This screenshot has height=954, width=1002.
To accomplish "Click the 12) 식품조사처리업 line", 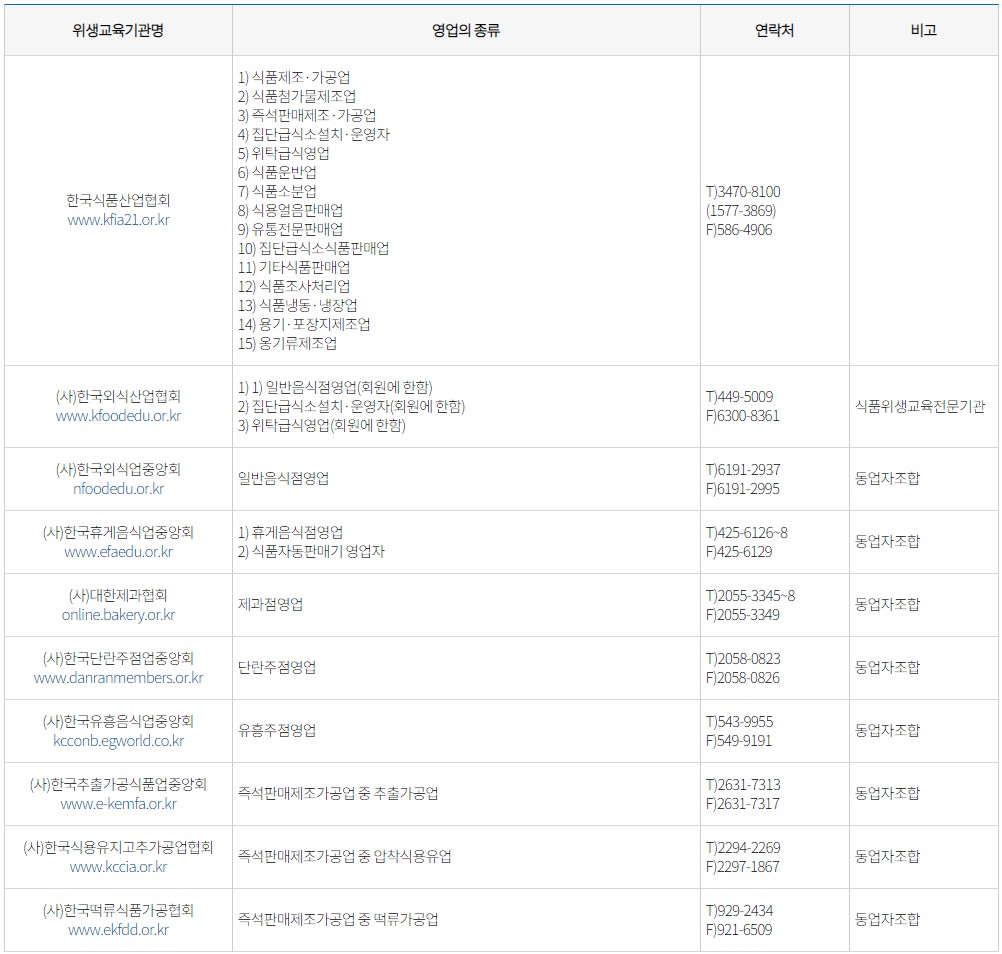I will coord(294,287).
